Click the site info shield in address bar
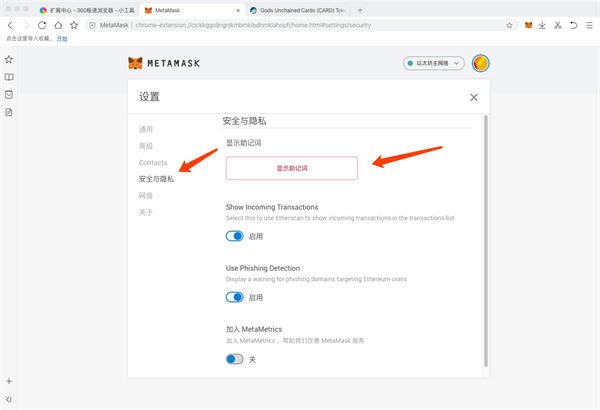 click(92, 25)
